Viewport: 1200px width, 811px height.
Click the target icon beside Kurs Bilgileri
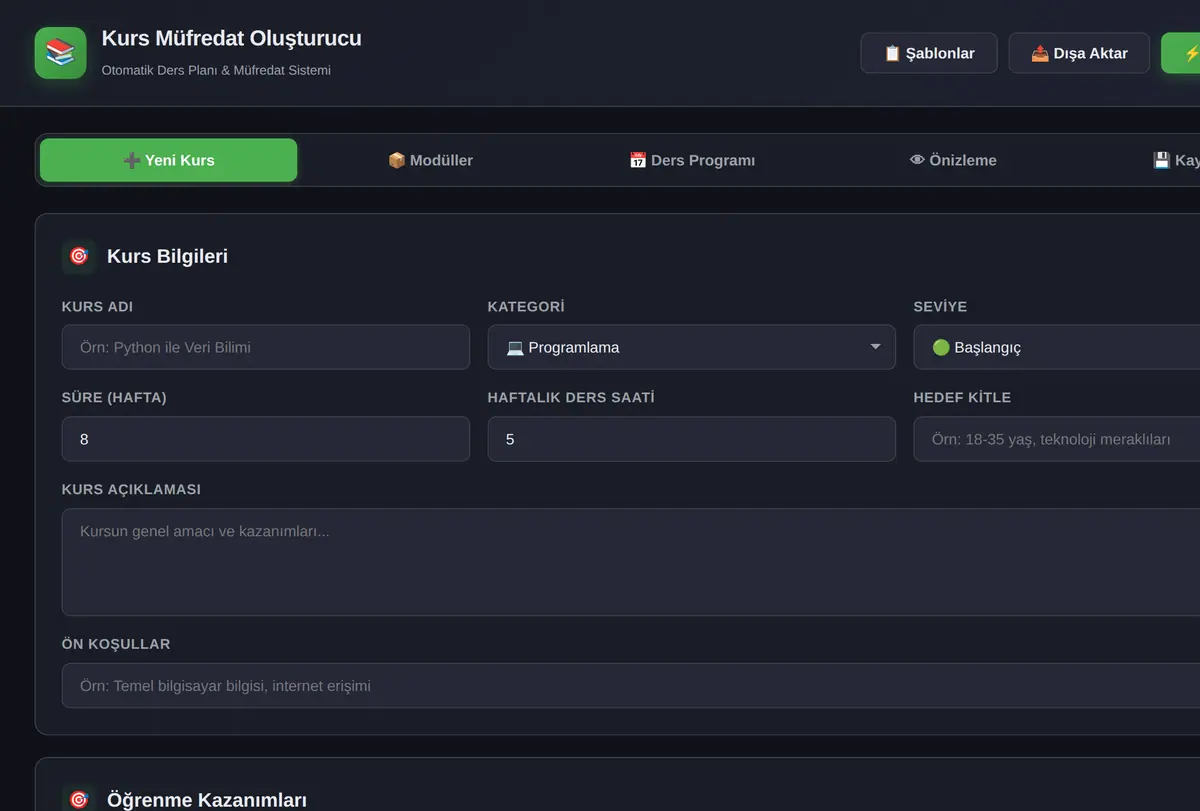click(79, 256)
